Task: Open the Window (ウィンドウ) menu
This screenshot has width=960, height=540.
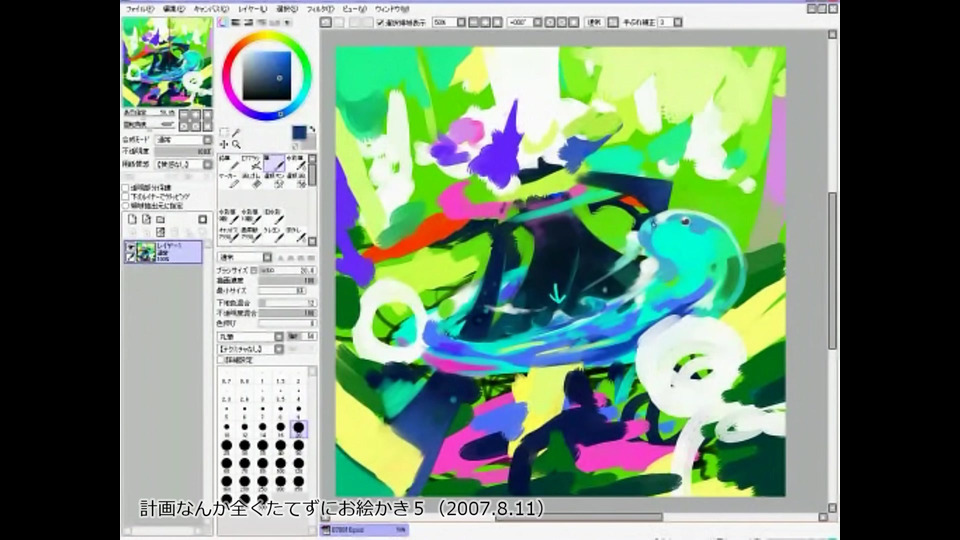Action: (x=392, y=9)
